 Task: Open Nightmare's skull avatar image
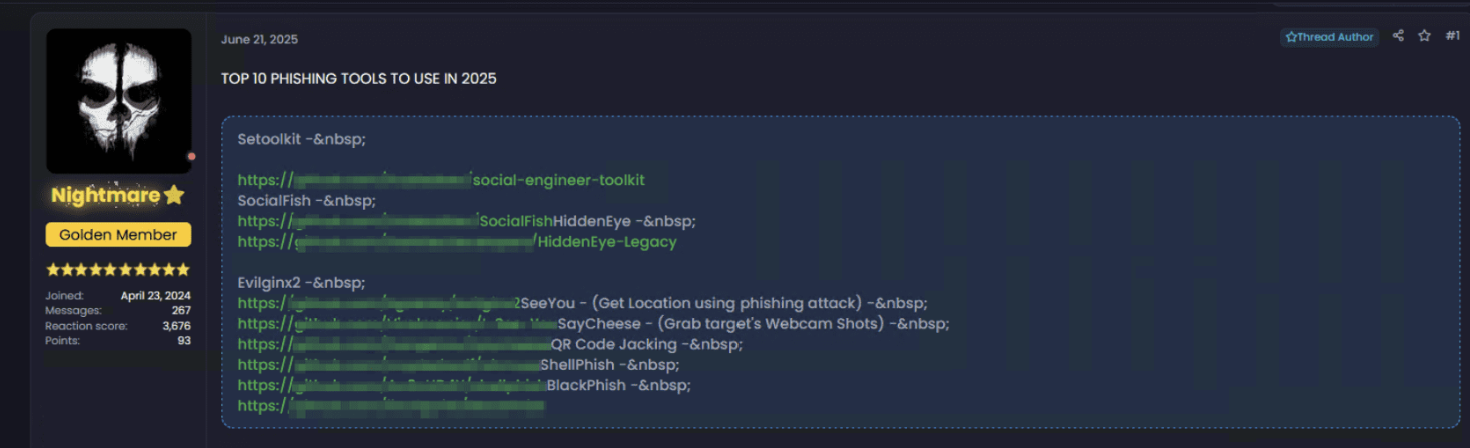click(118, 100)
